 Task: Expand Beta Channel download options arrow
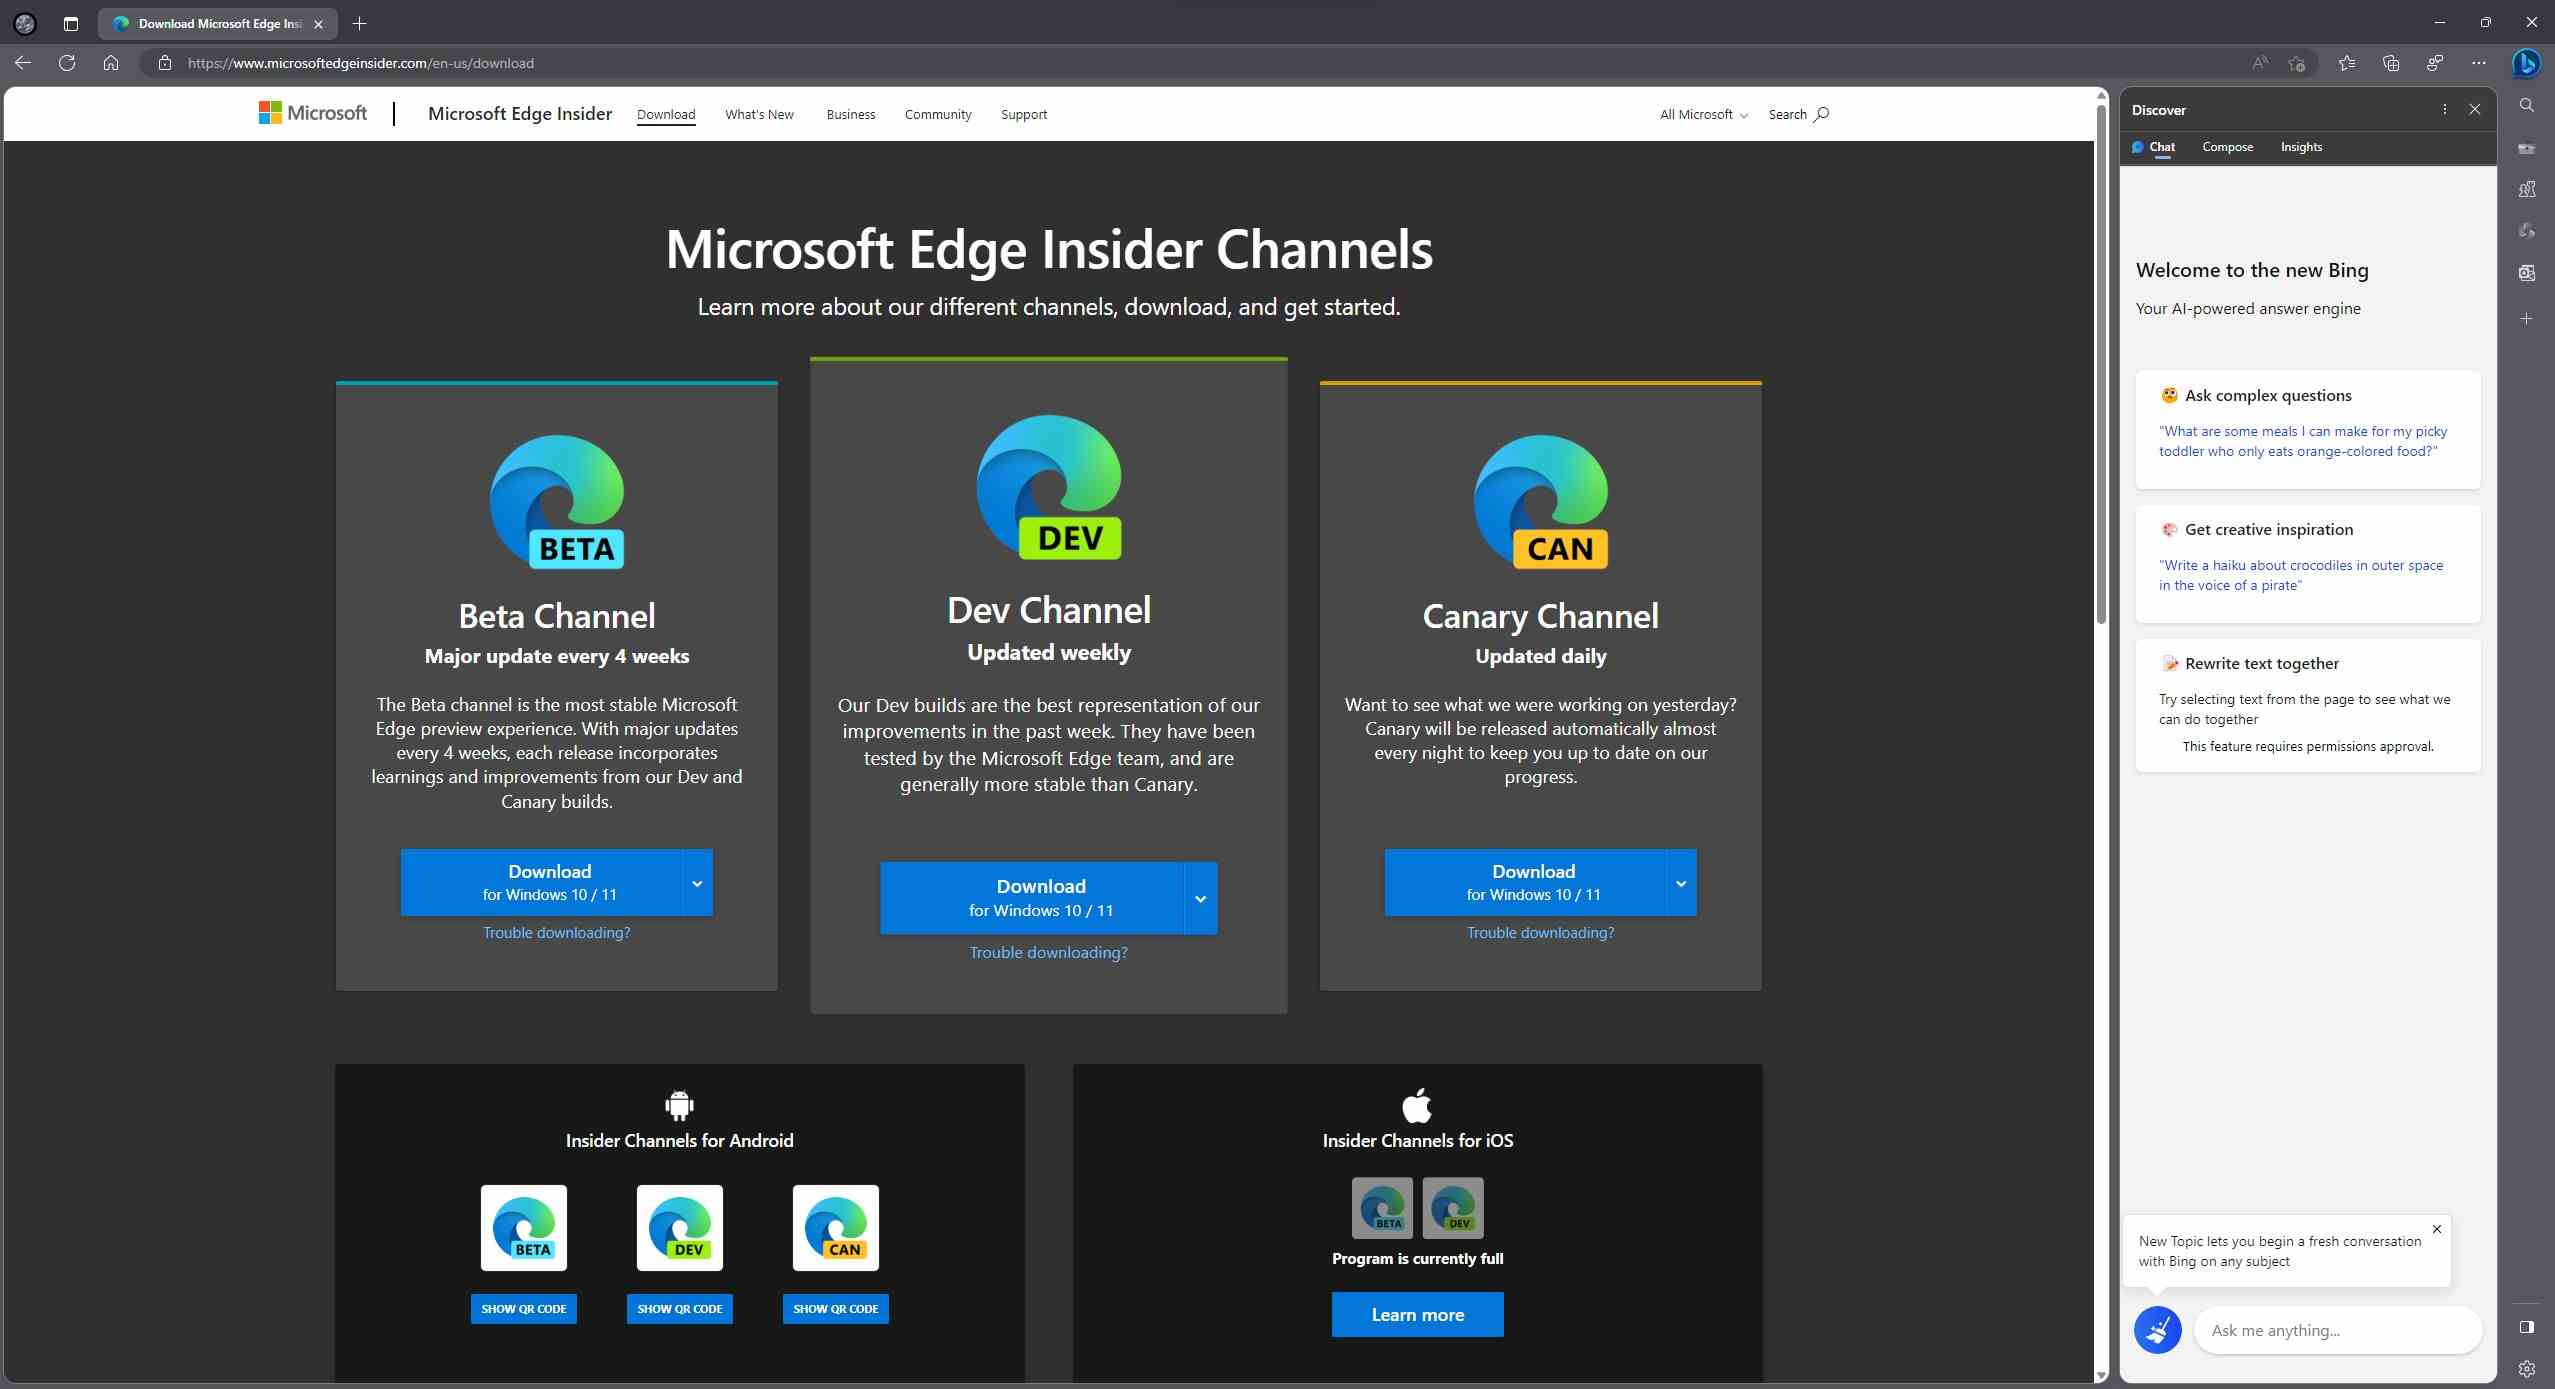point(697,883)
